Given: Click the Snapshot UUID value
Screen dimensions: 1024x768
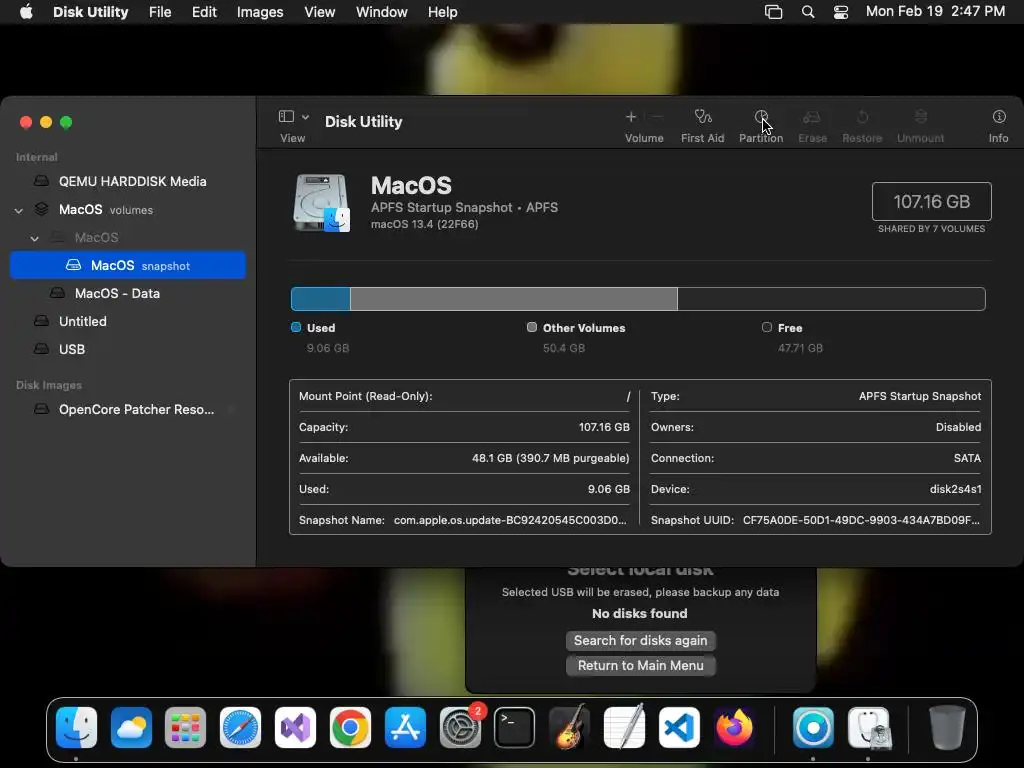Looking at the screenshot, I should coord(861,520).
